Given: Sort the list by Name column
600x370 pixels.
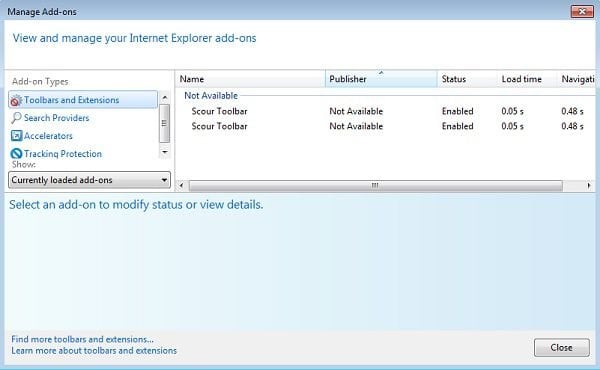Looking at the screenshot, I should (x=251, y=79).
